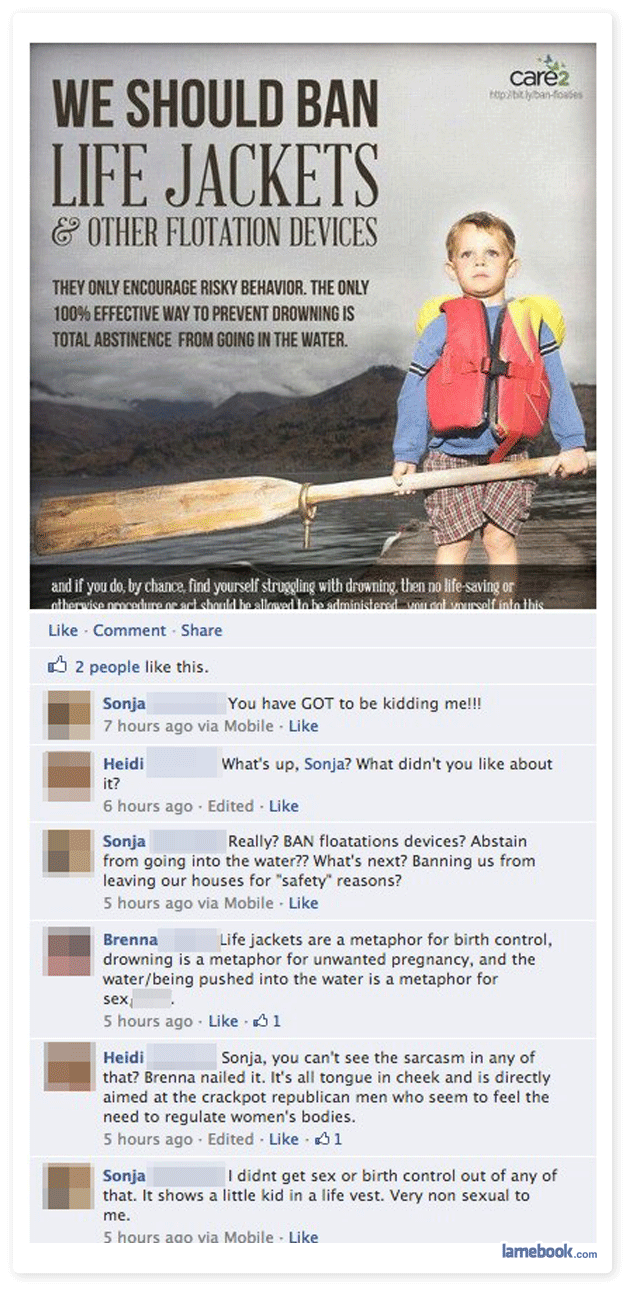The height and width of the screenshot is (1291, 630).
Task: Click the tagged 'Sonja' mention in Heidi's reply
Action: (324, 764)
